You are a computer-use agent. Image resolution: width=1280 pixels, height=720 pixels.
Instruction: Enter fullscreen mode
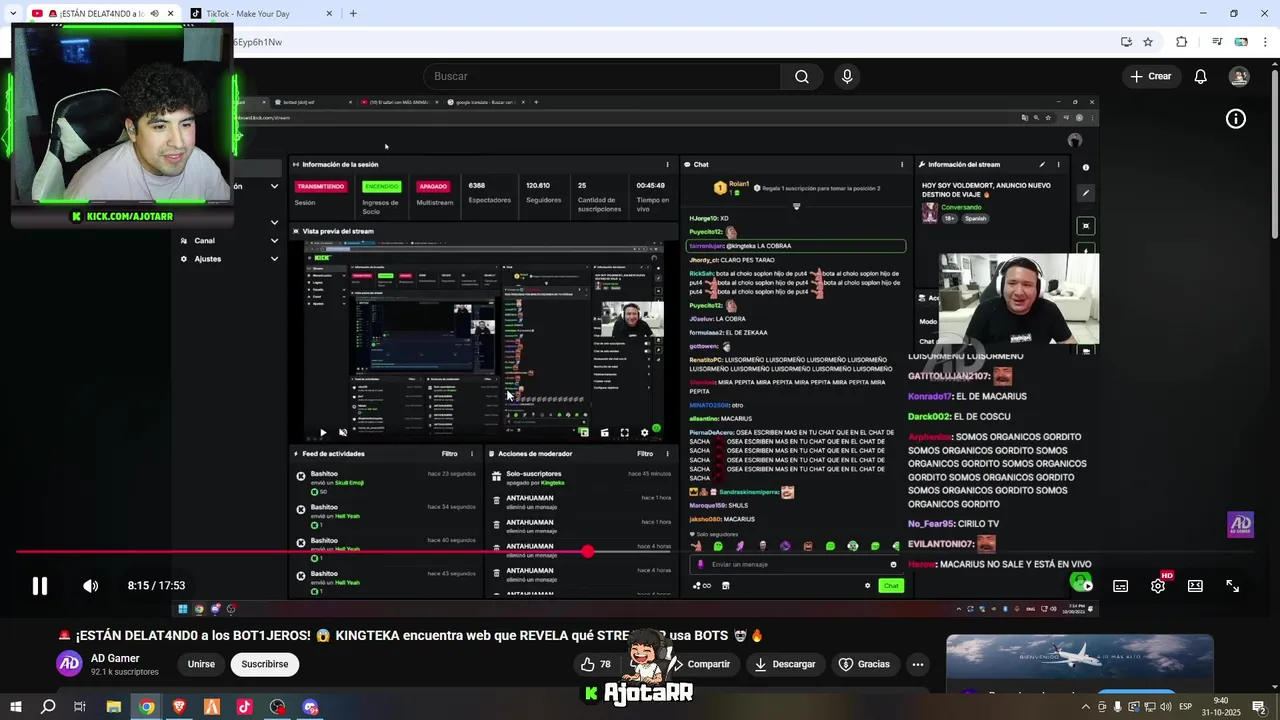point(1233,586)
